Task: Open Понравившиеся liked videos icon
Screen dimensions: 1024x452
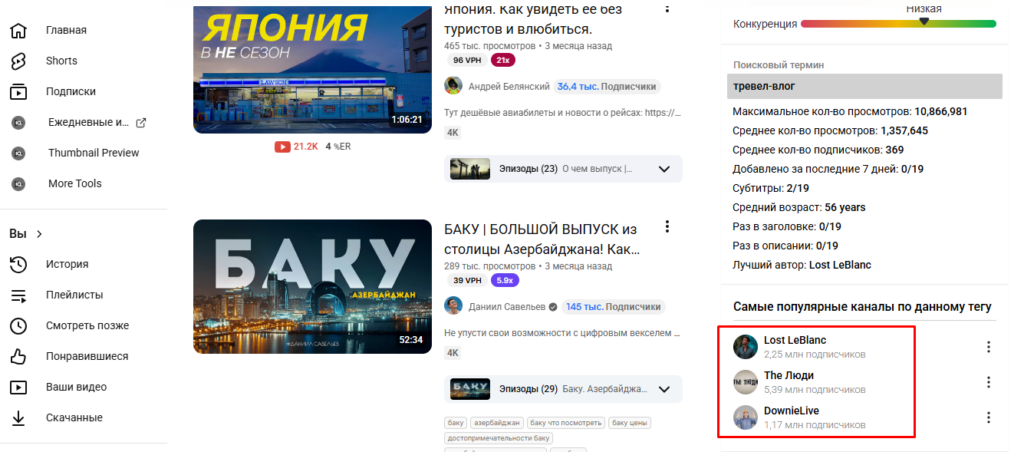Action: (x=19, y=357)
